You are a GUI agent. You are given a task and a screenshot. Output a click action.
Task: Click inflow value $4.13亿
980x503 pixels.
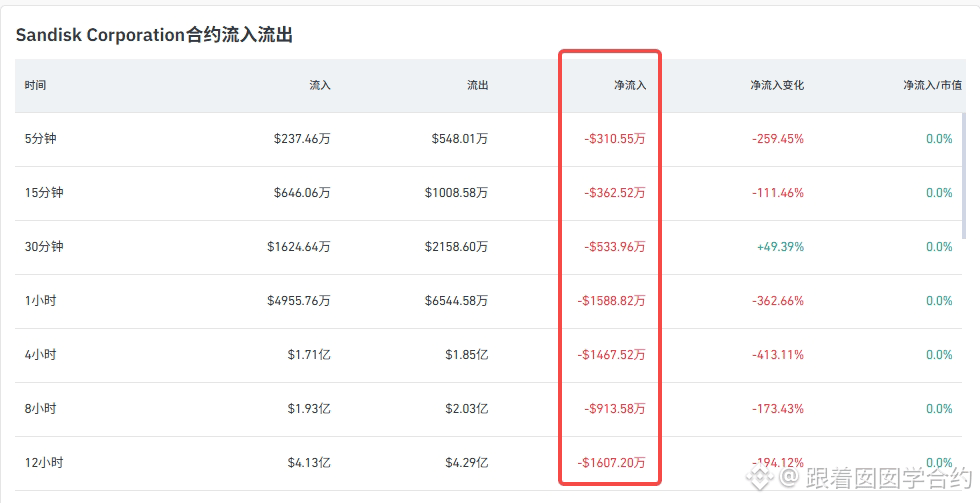(309, 463)
